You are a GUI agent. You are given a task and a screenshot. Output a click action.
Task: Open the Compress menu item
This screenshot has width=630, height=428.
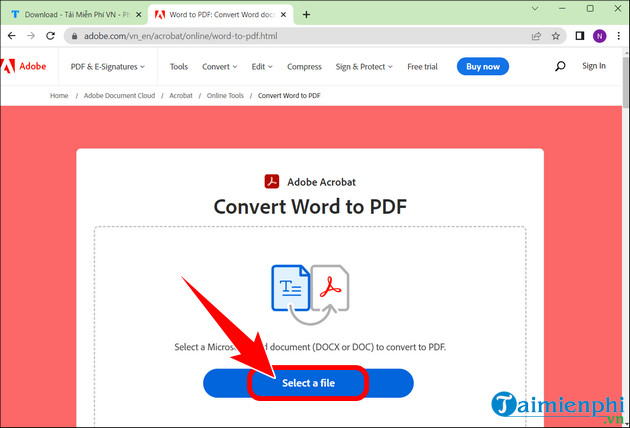click(x=304, y=67)
